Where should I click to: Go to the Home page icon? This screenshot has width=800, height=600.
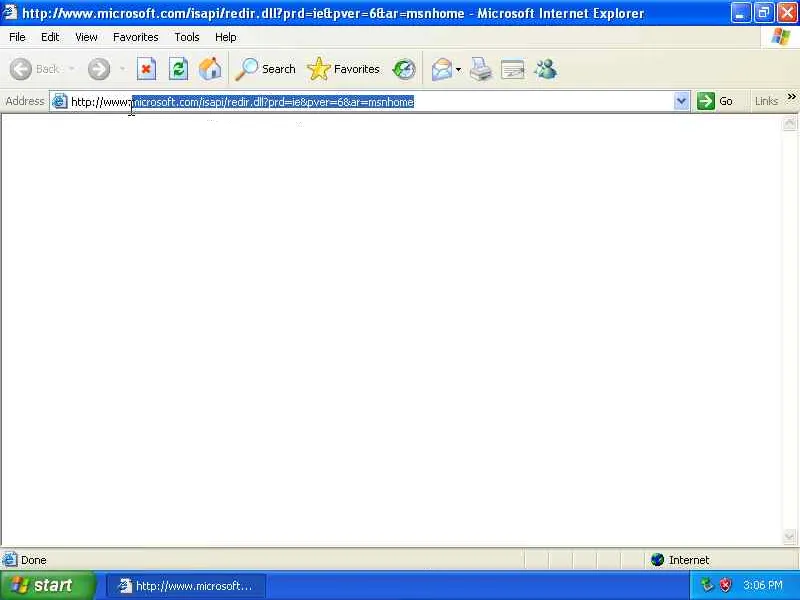(210, 69)
